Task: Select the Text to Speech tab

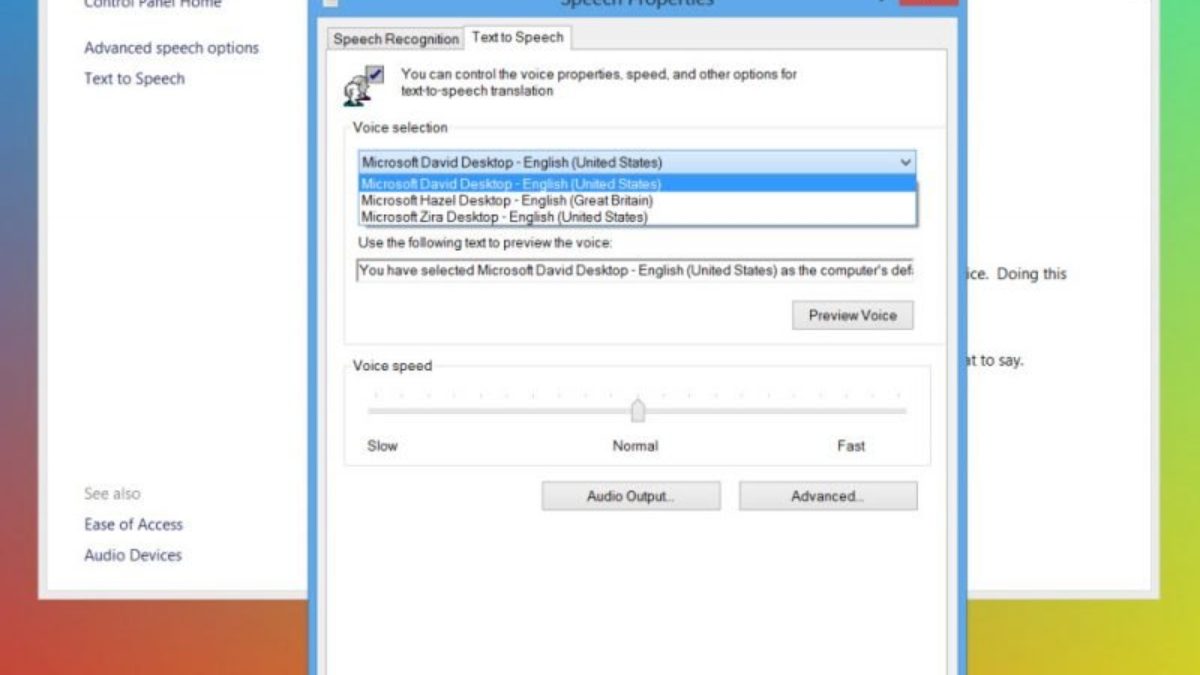Action: (518, 37)
